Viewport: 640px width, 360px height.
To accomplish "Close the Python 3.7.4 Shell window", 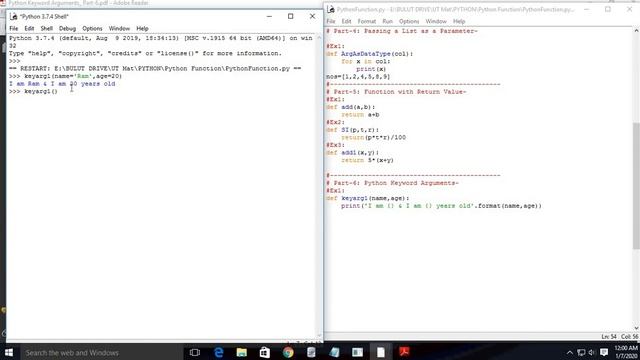I will coord(312,16).
